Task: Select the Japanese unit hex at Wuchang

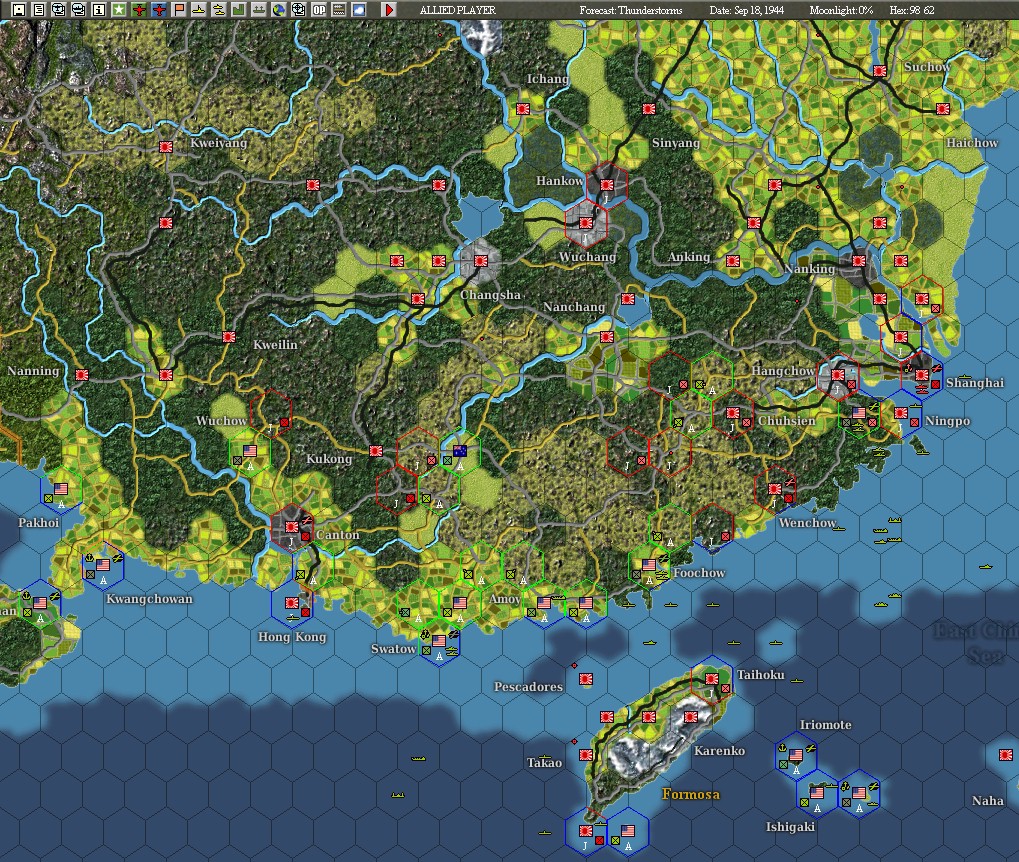Action: (586, 224)
